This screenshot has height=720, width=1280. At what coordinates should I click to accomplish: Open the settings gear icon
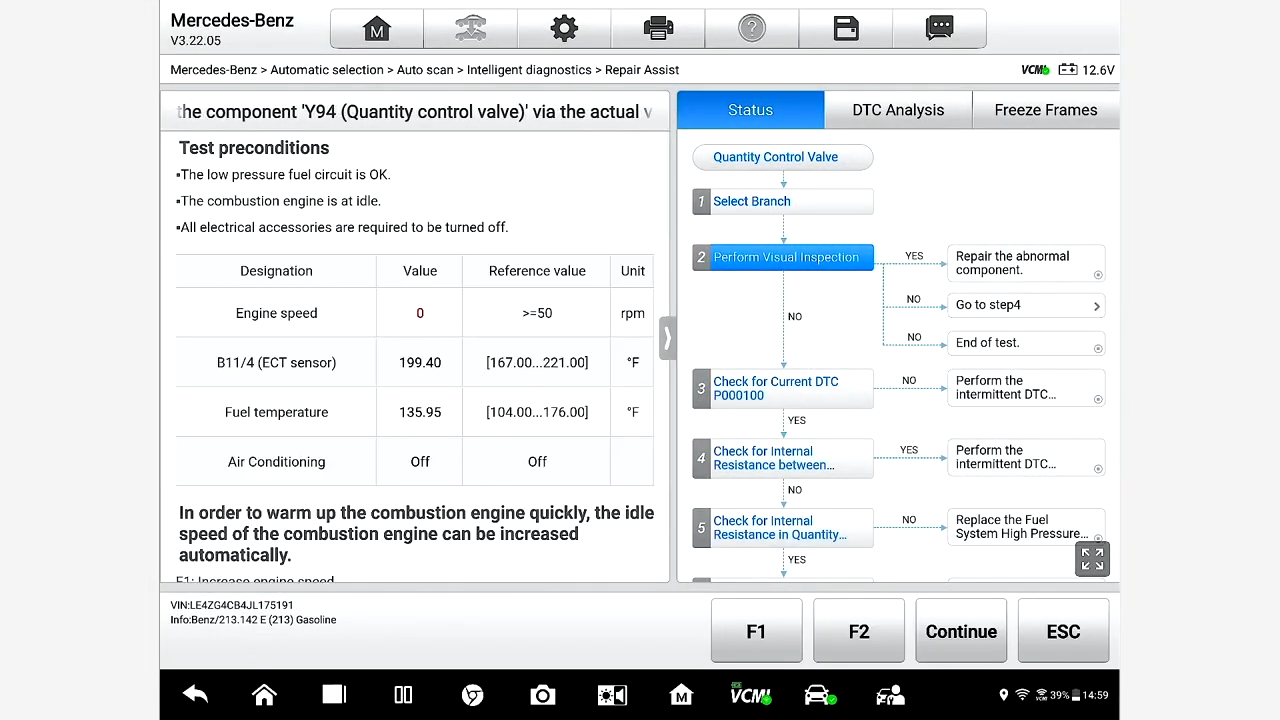564,29
